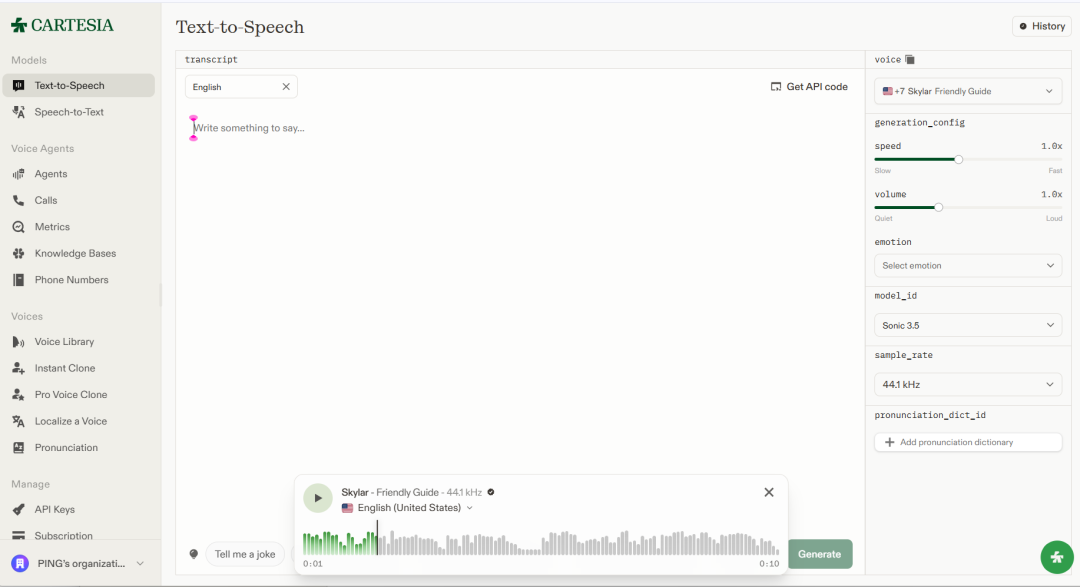Click the audio waveform progress bar
This screenshot has width=1080, height=587.
click(541, 543)
